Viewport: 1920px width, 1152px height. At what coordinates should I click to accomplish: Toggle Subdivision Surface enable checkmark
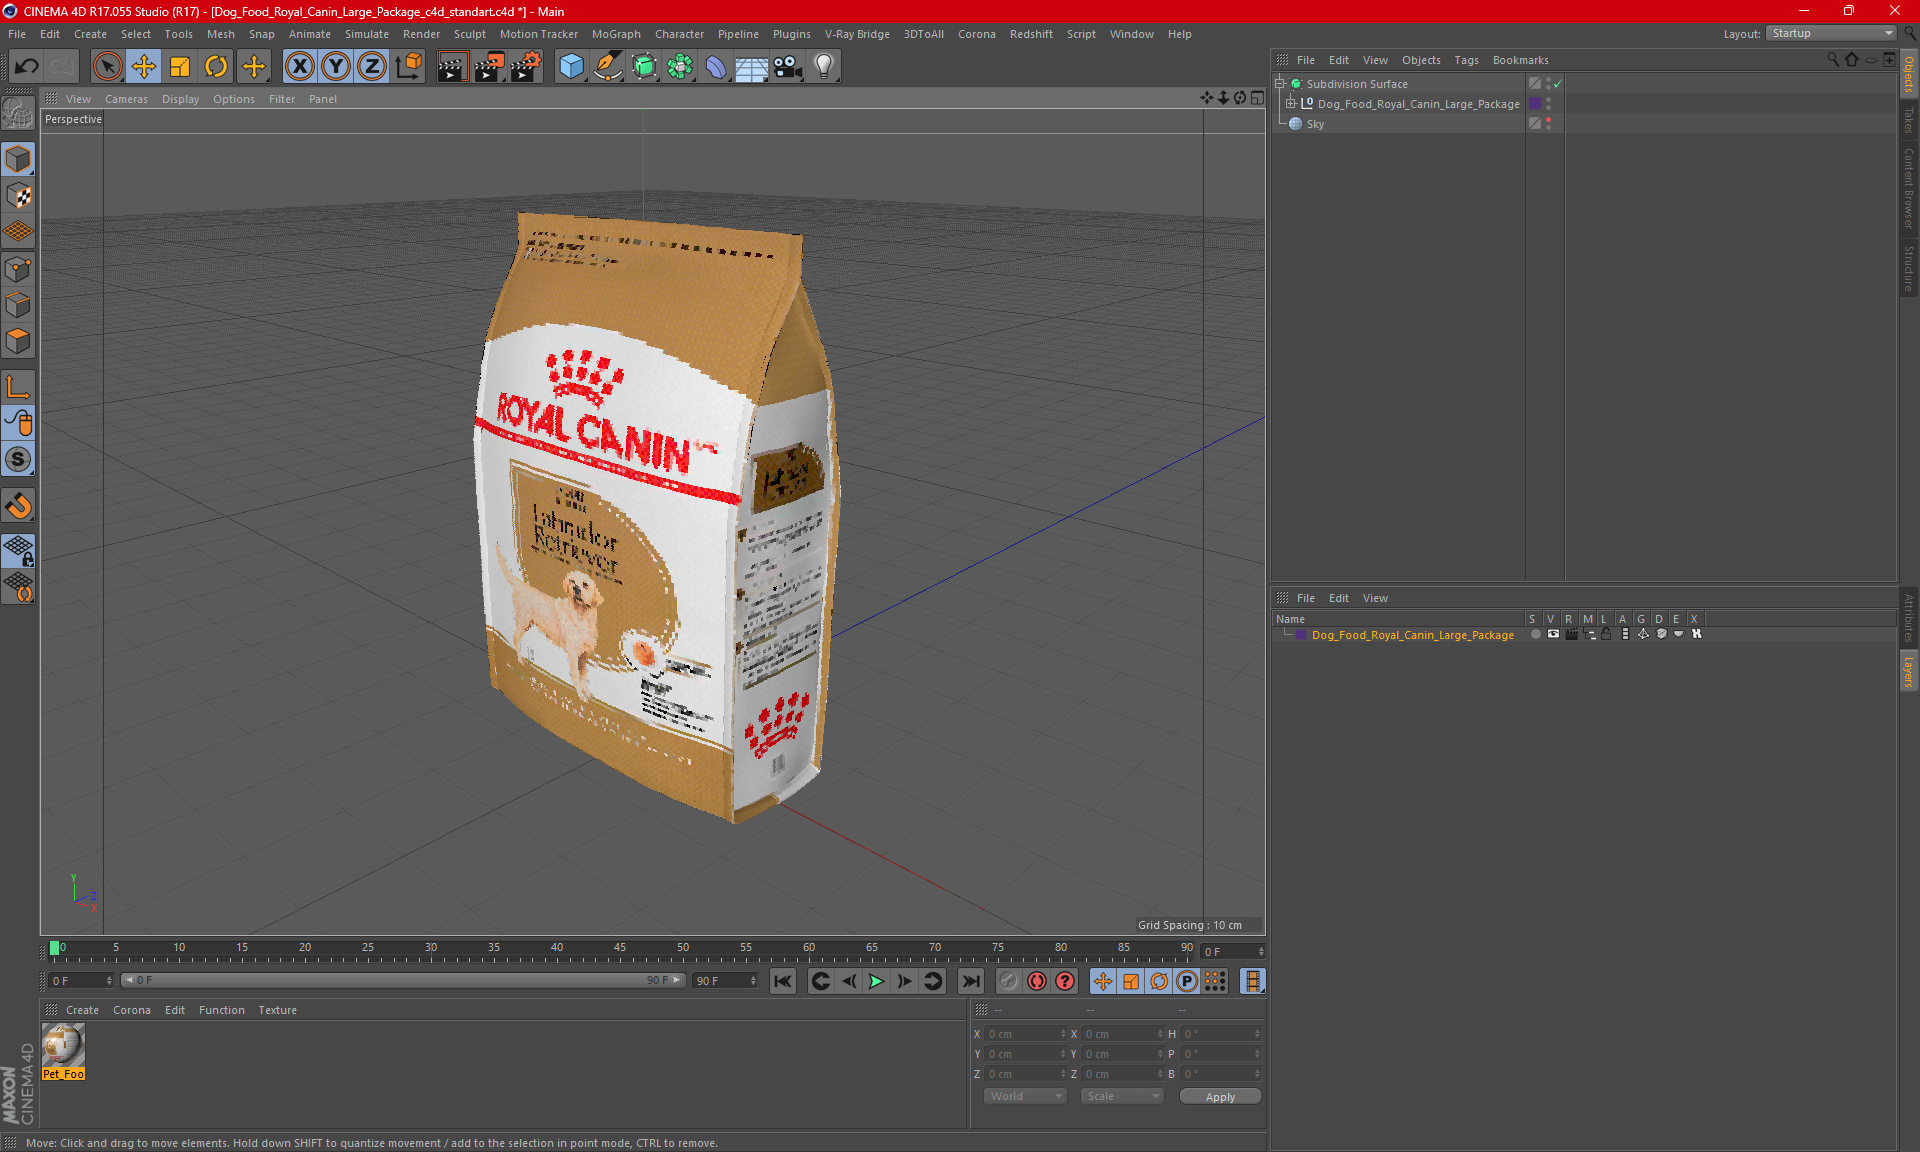click(1557, 84)
